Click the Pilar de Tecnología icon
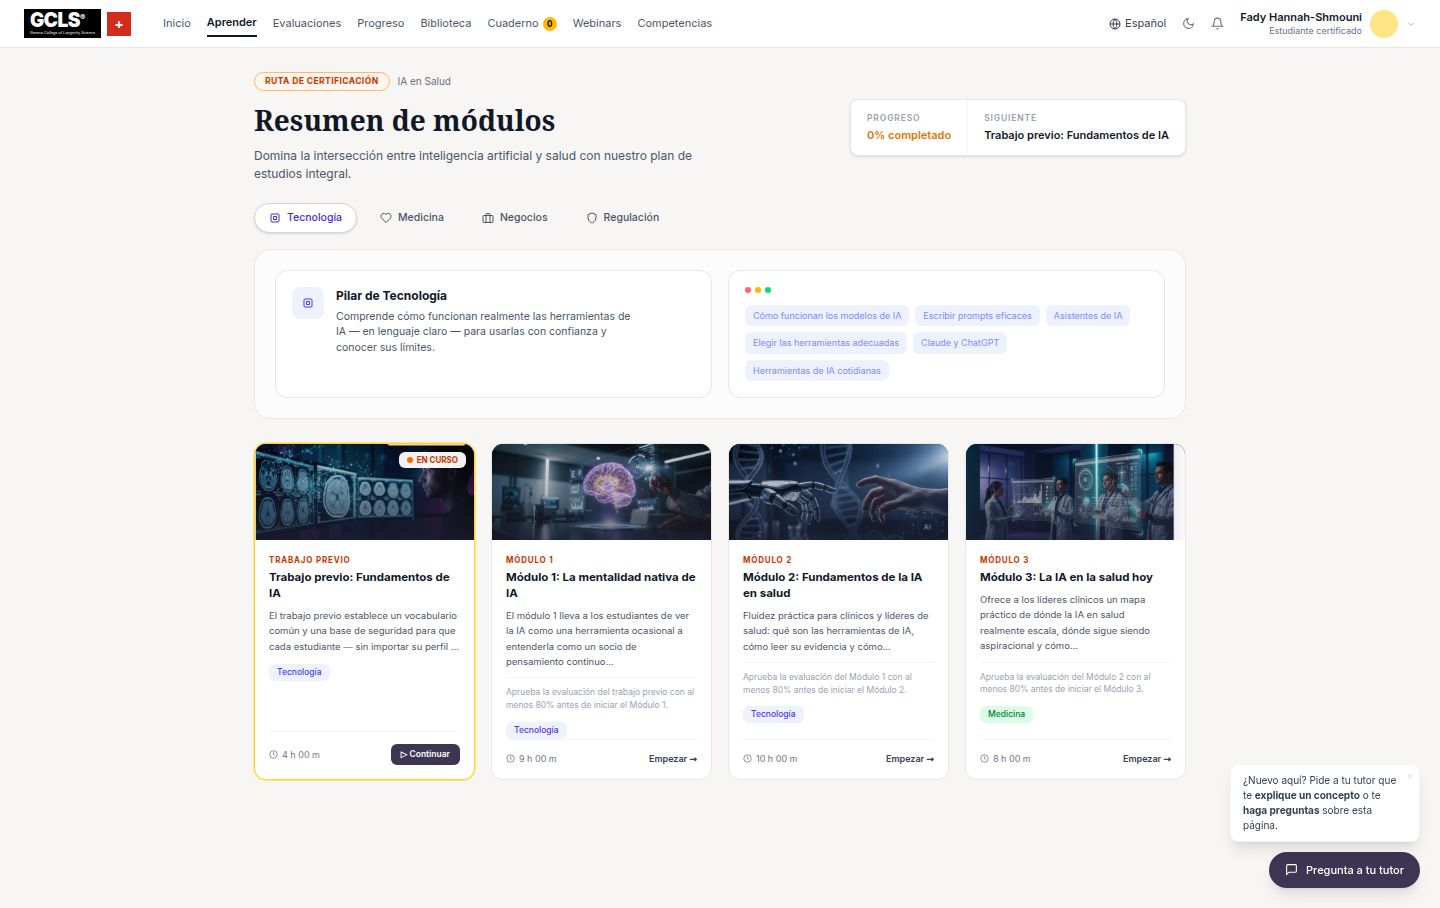This screenshot has width=1440, height=908. click(x=308, y=303)
